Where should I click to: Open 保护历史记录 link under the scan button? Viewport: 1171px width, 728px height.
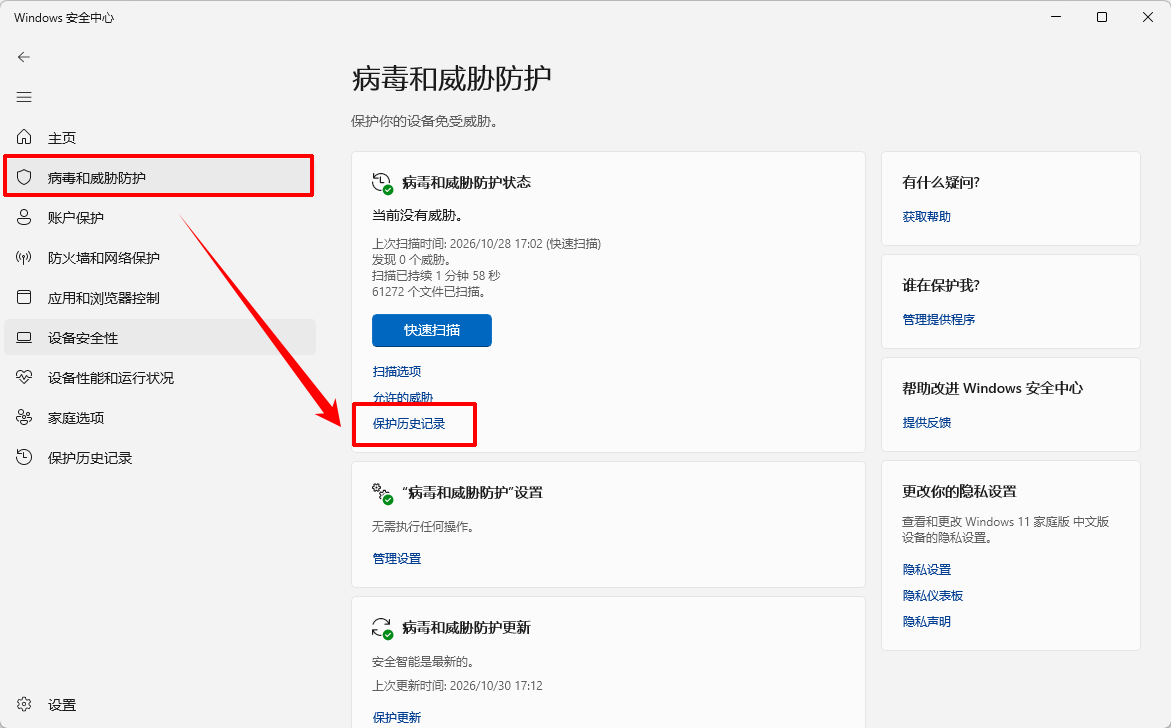(x=409, y=423)
